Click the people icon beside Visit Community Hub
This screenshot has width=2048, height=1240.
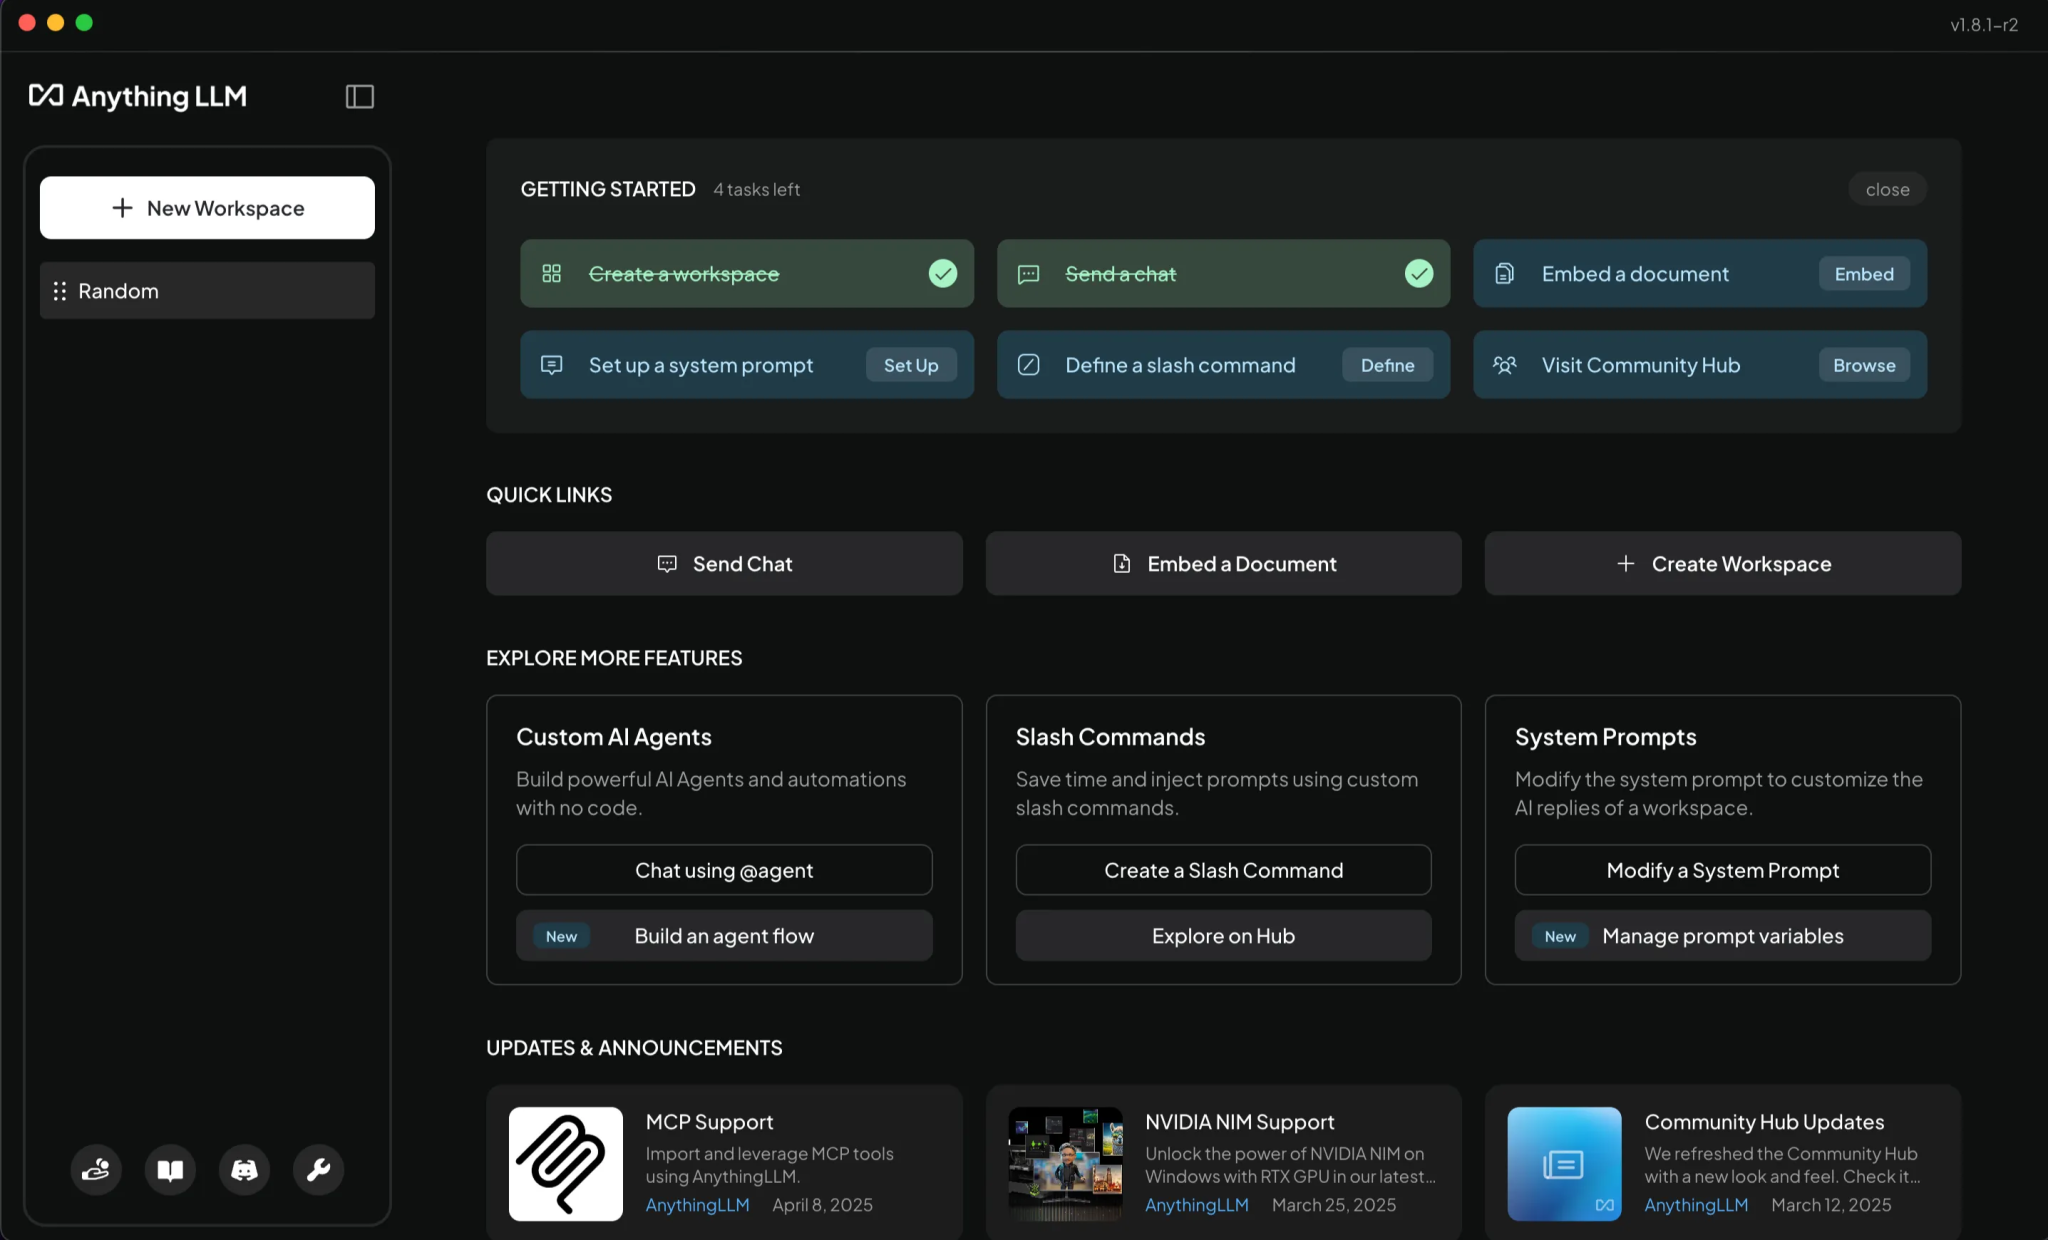pos(1505,364)
